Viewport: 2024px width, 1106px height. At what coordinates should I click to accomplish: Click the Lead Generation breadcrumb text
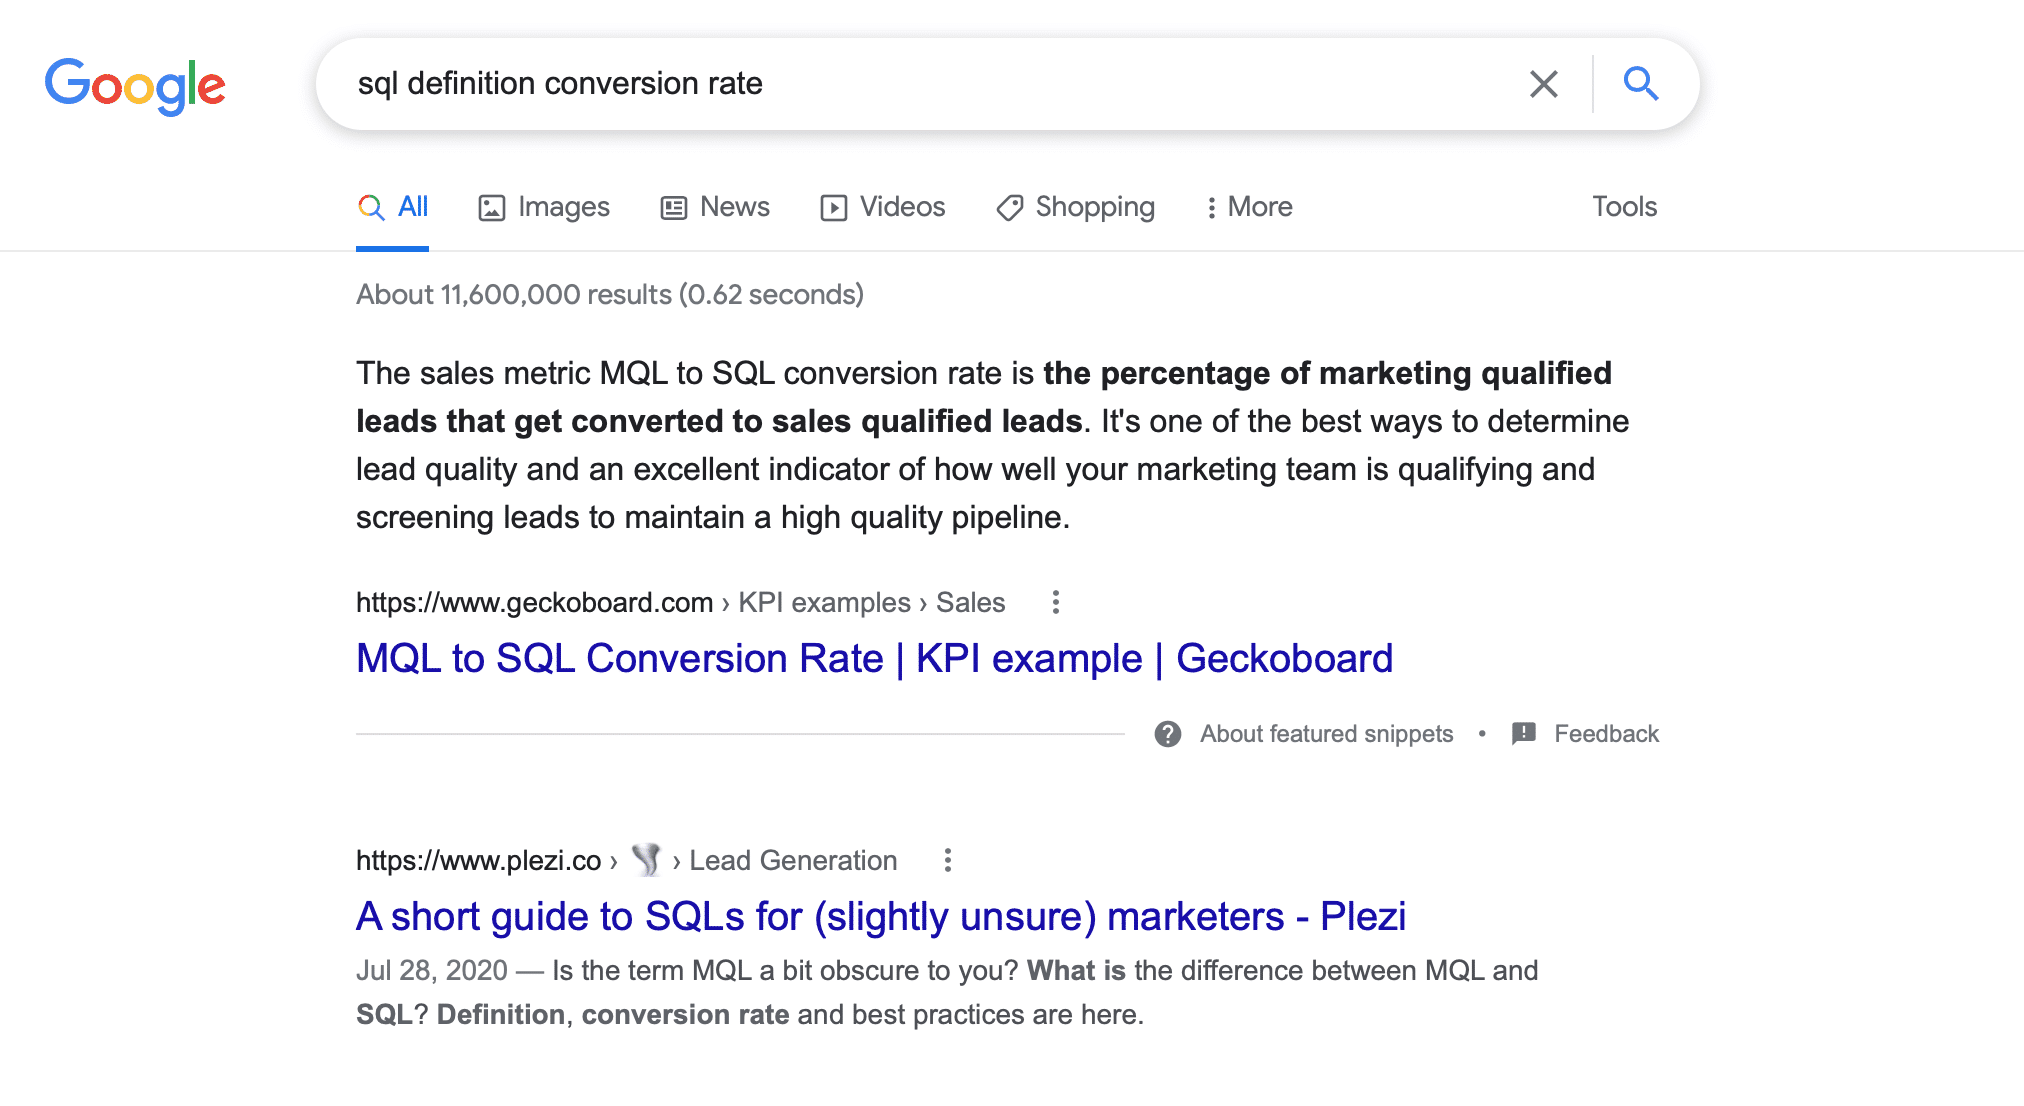tap(793, 861)
